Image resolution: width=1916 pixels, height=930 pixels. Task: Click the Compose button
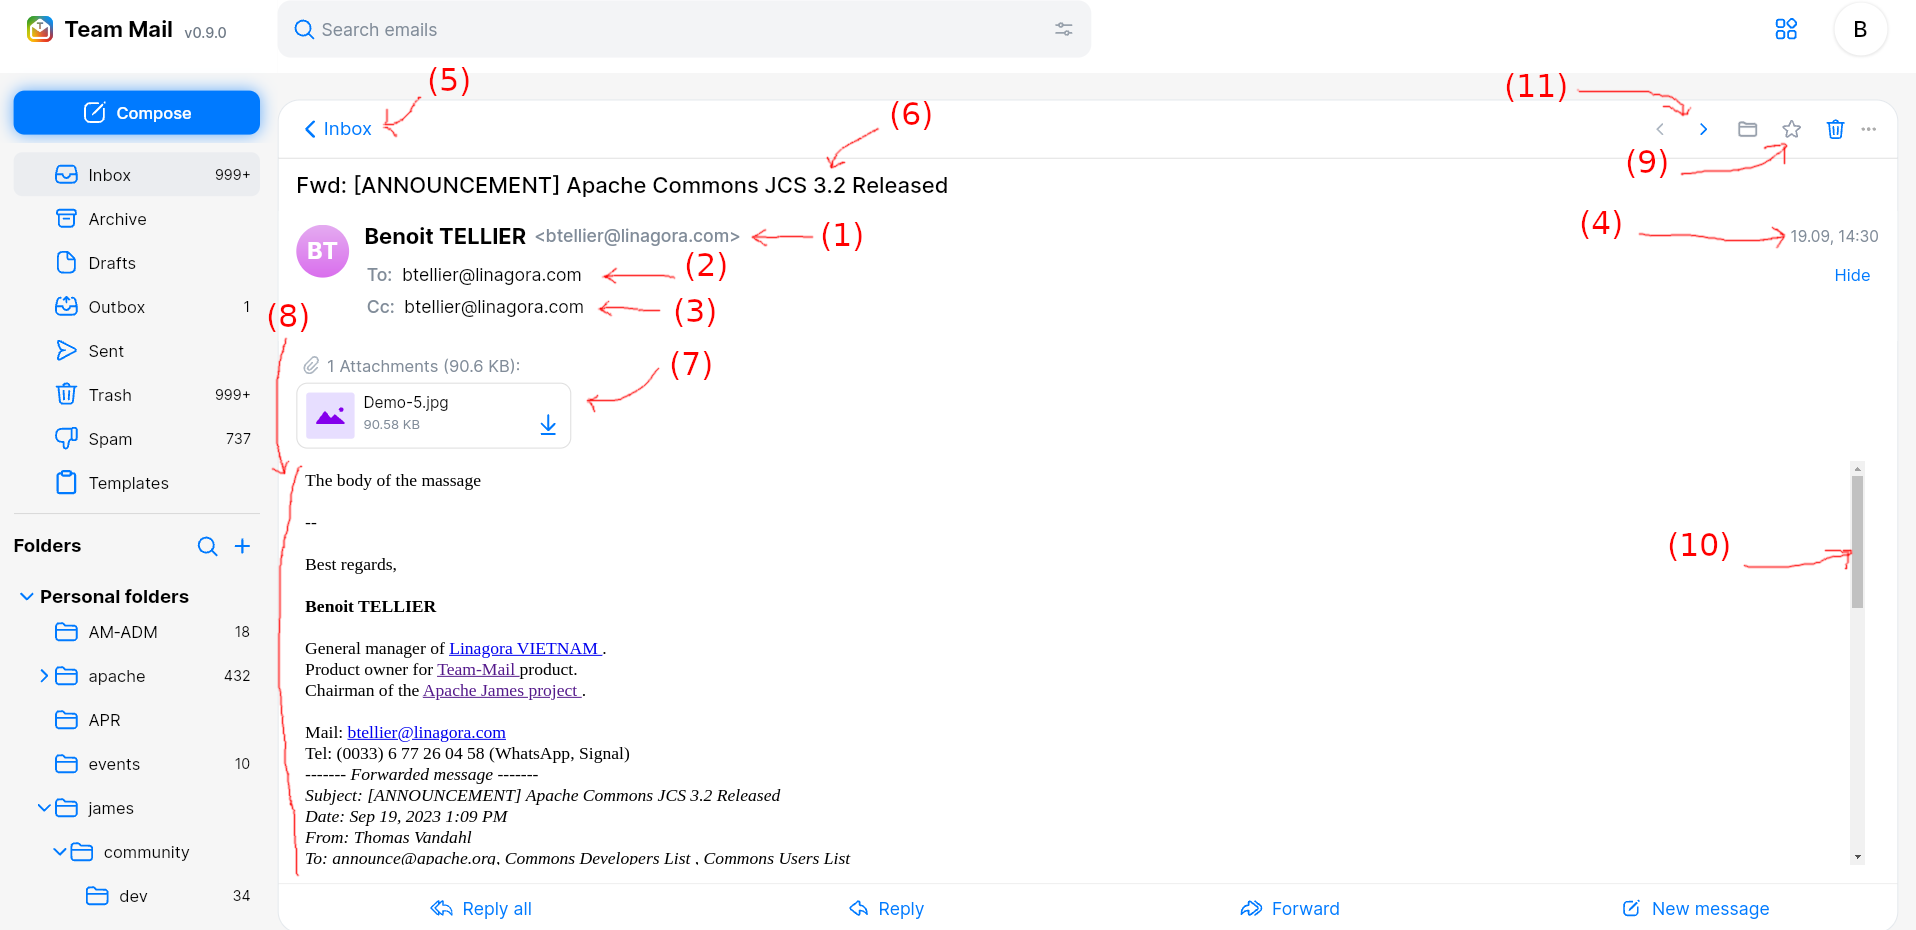coord(137,113)
